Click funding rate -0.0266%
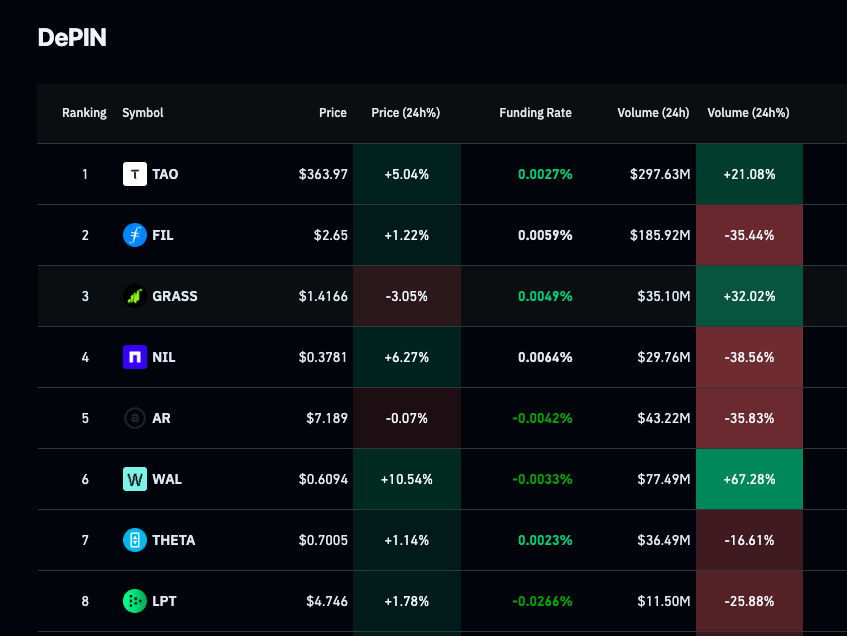847x636 pixels. click(x=542, y=601)
